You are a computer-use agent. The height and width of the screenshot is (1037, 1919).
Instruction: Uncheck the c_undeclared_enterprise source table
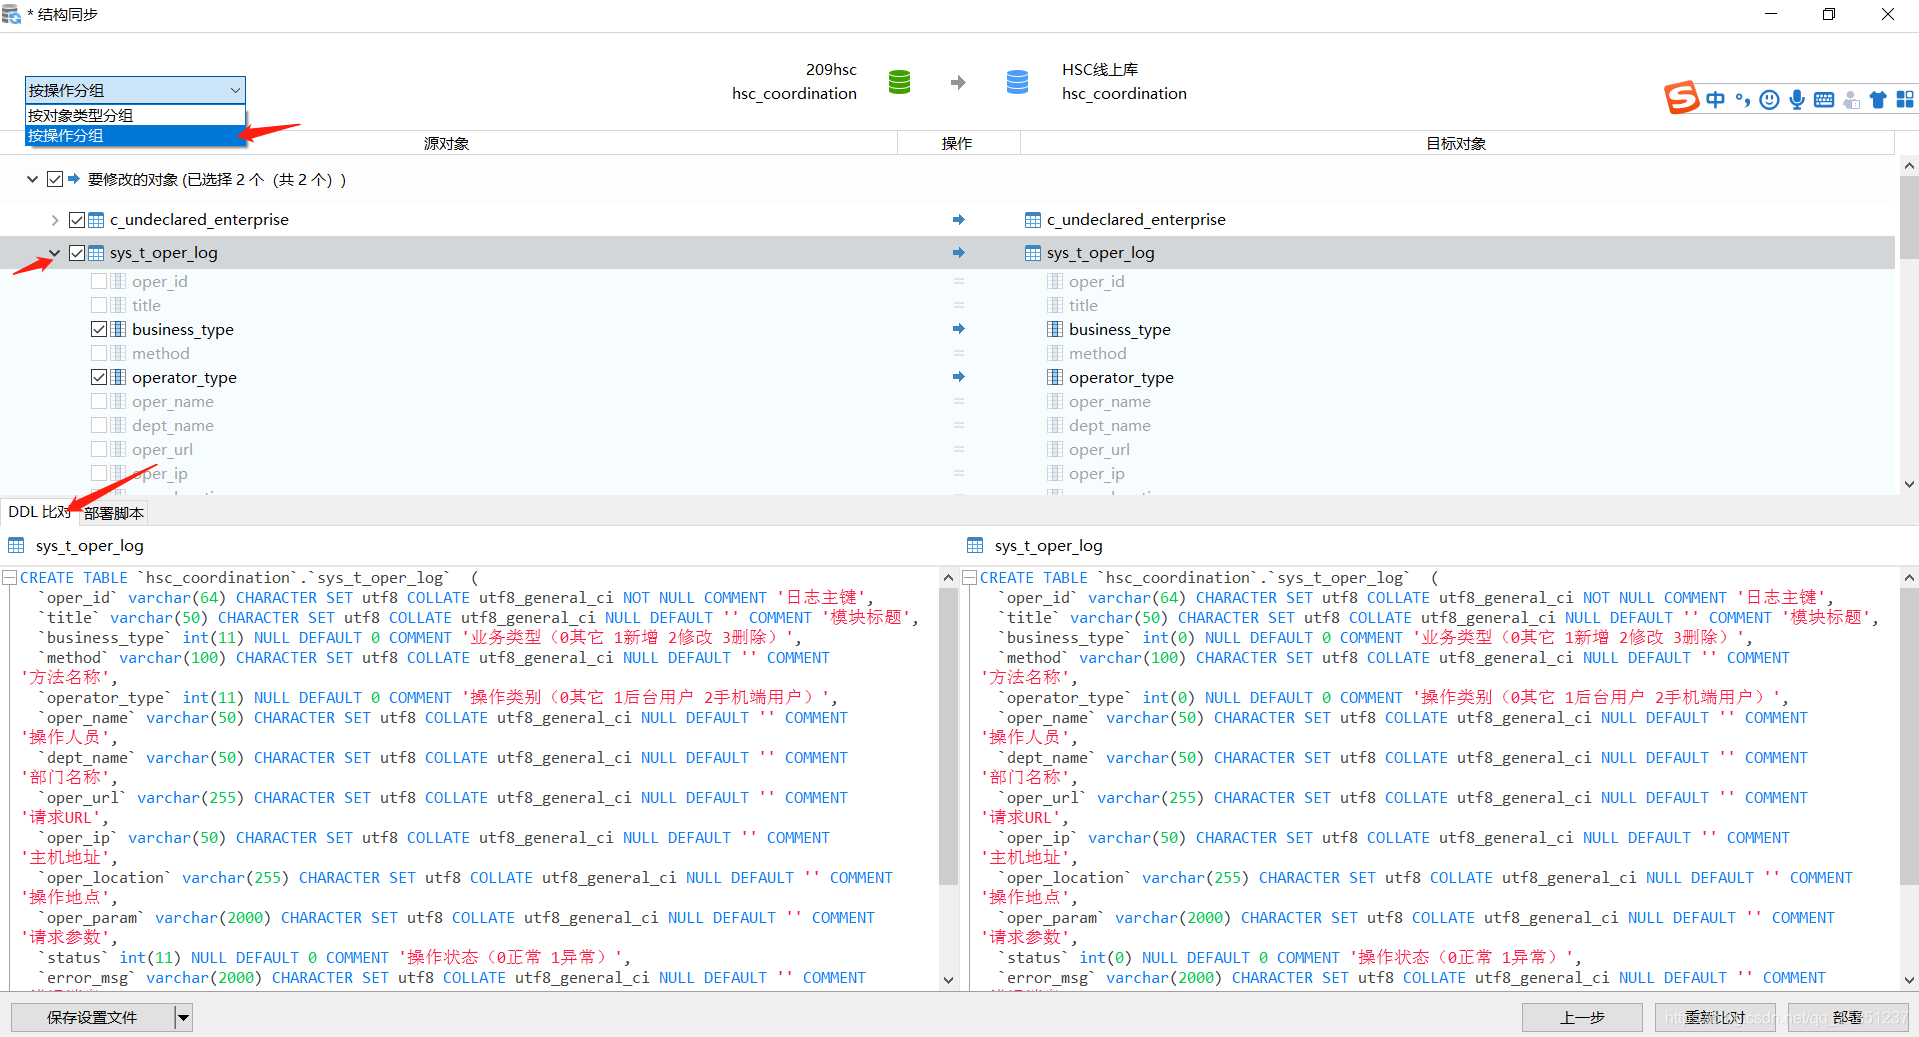77,220
